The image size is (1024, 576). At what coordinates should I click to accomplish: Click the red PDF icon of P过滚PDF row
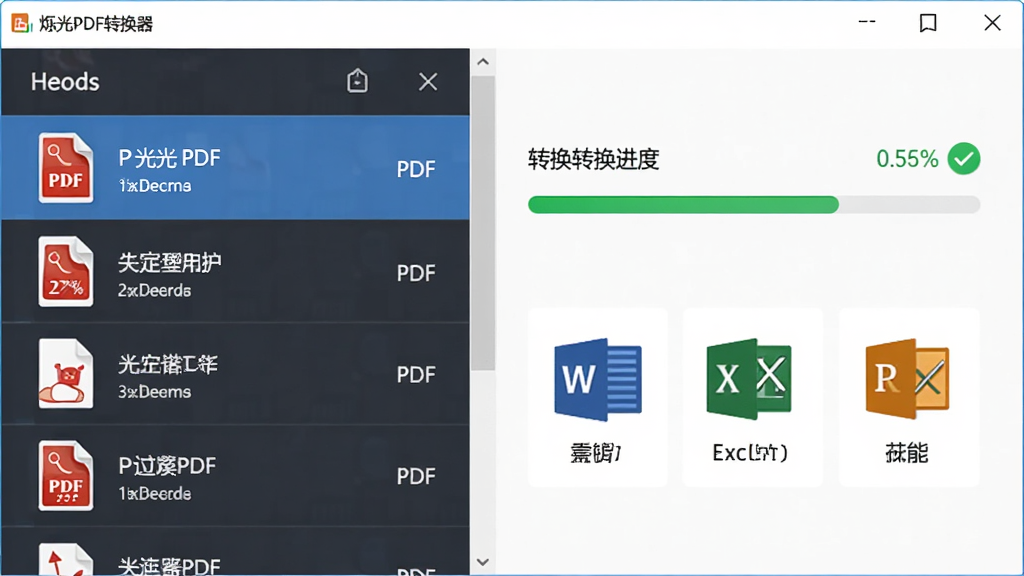pos(65,475)
